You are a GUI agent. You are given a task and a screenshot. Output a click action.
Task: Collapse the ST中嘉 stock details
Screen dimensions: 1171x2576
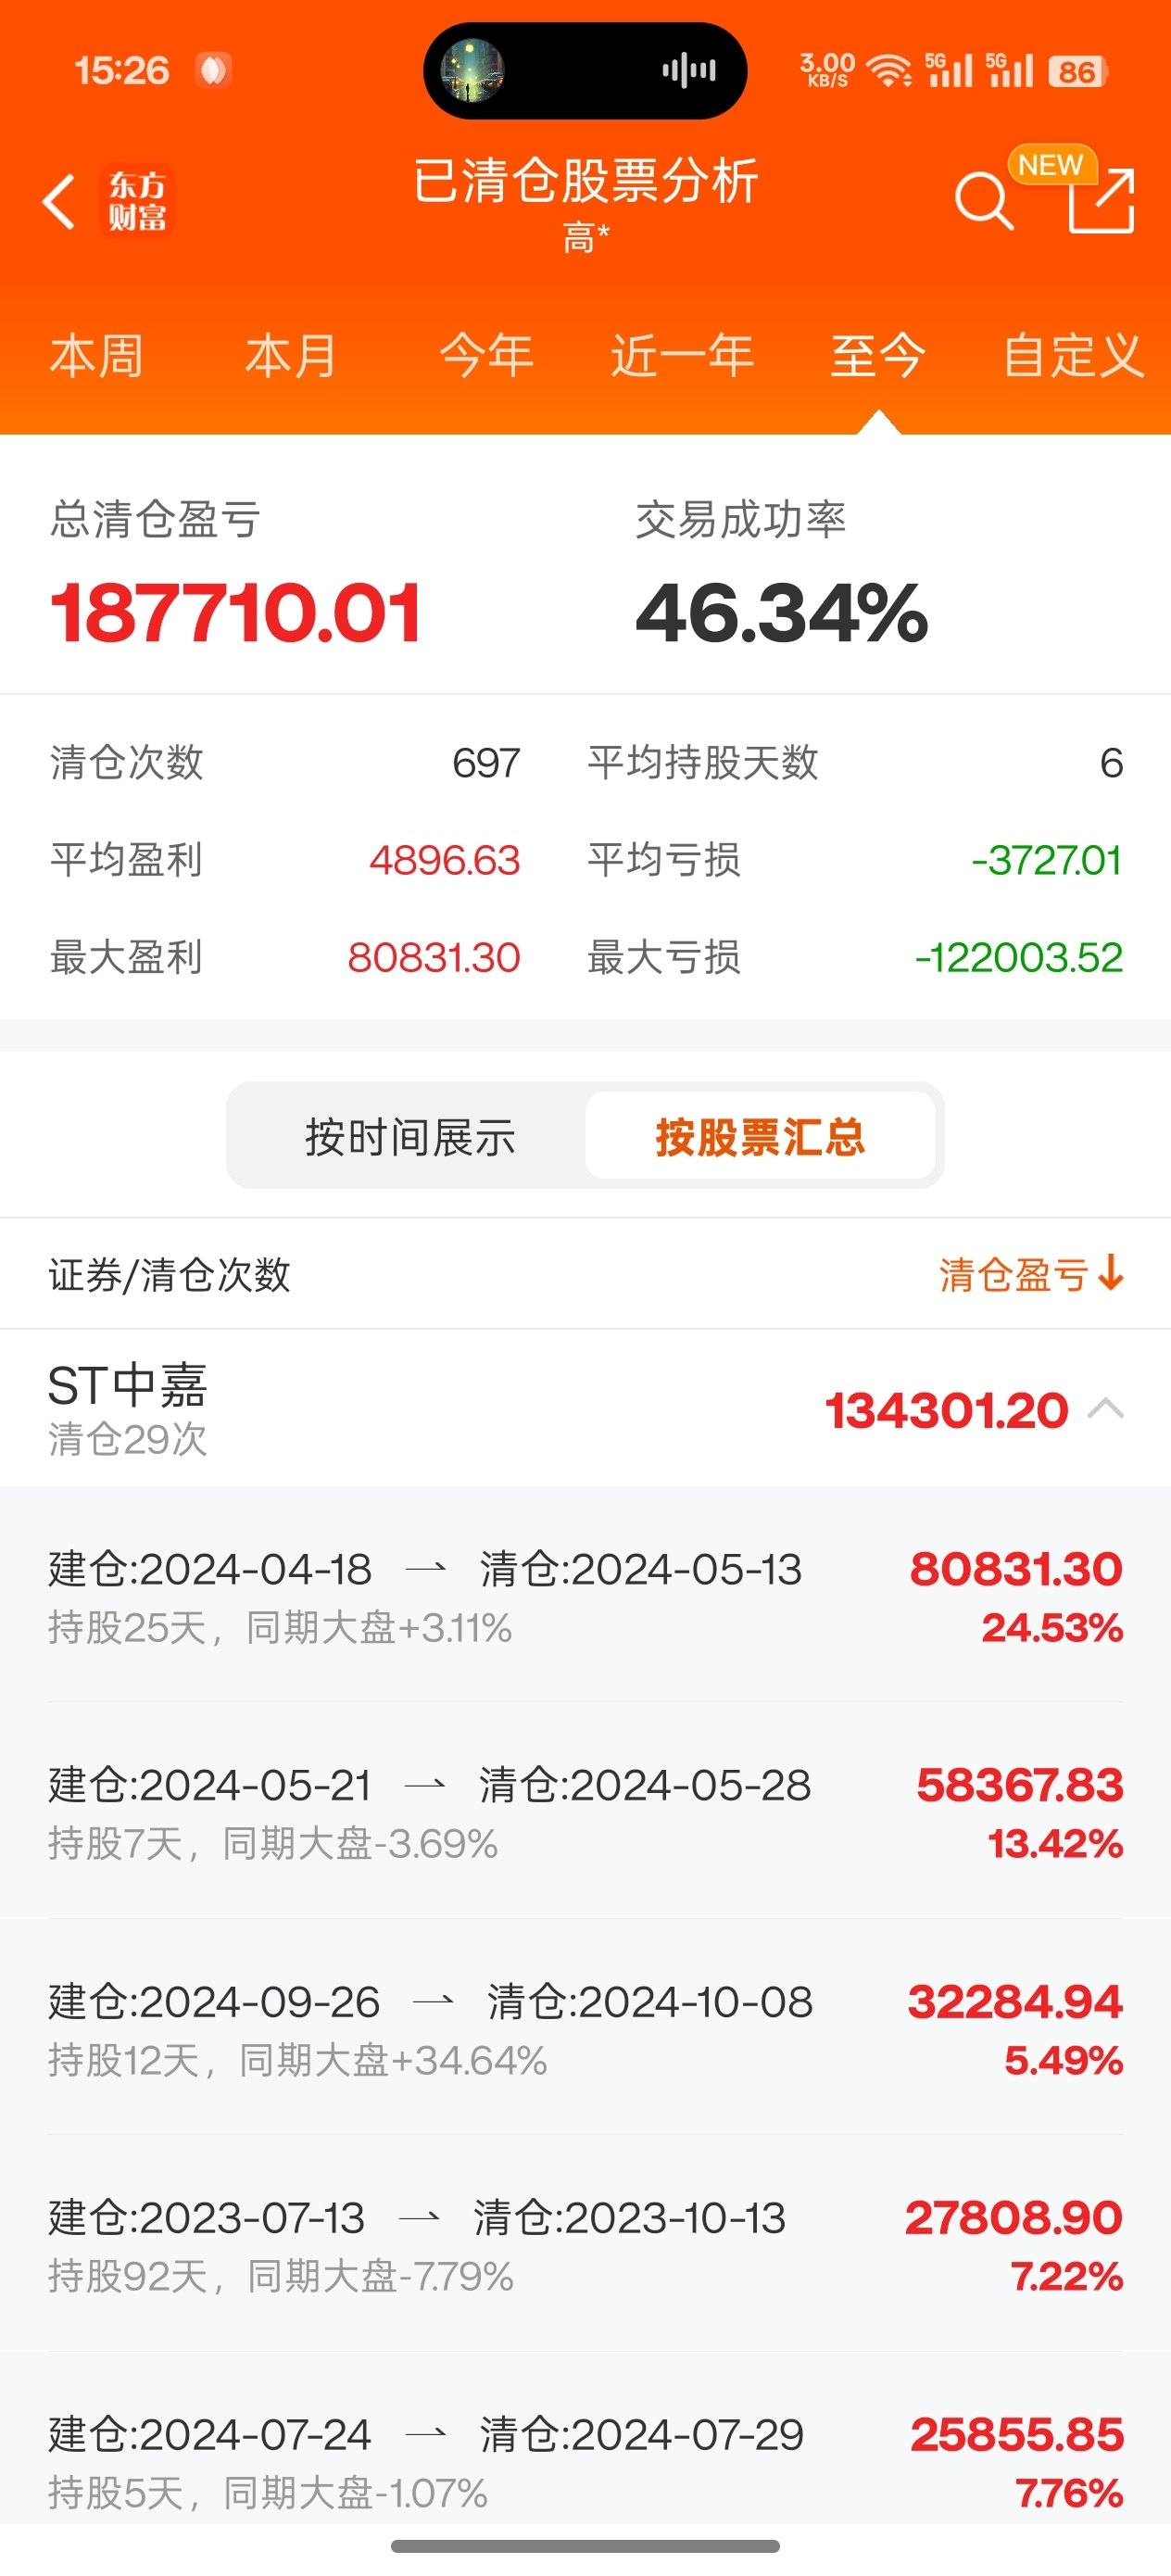[x=1106, y=1409]
